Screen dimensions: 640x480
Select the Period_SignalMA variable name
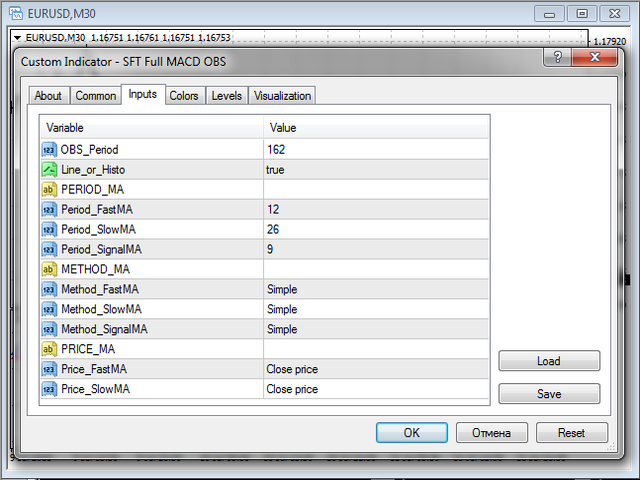click(x=101, y=249)
